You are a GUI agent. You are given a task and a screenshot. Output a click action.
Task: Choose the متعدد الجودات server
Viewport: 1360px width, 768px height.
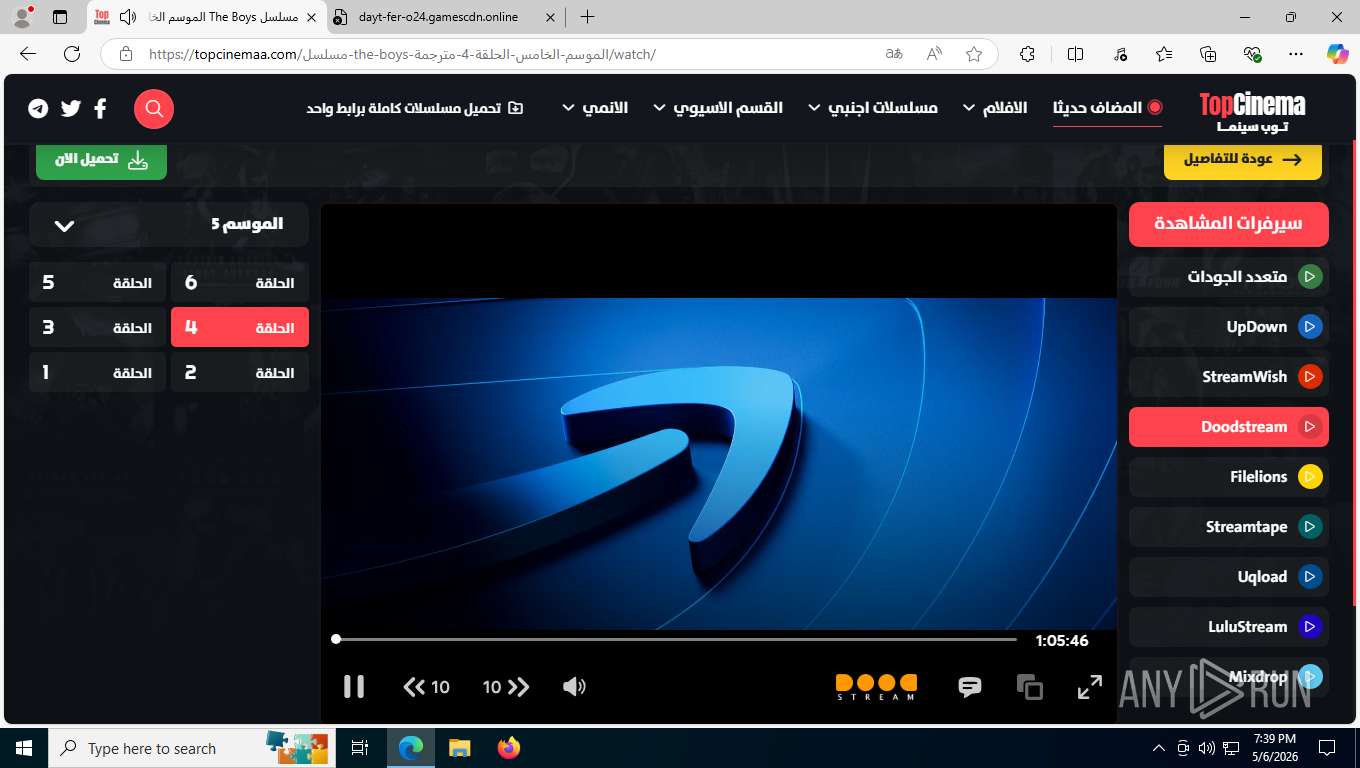coord(1229,276)
